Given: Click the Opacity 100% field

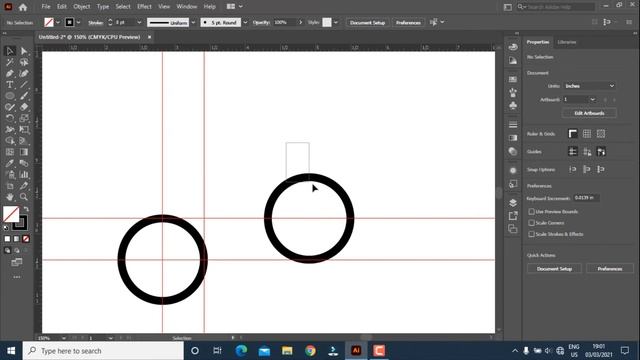Looking at the screenshot, I should click(285, 22).
